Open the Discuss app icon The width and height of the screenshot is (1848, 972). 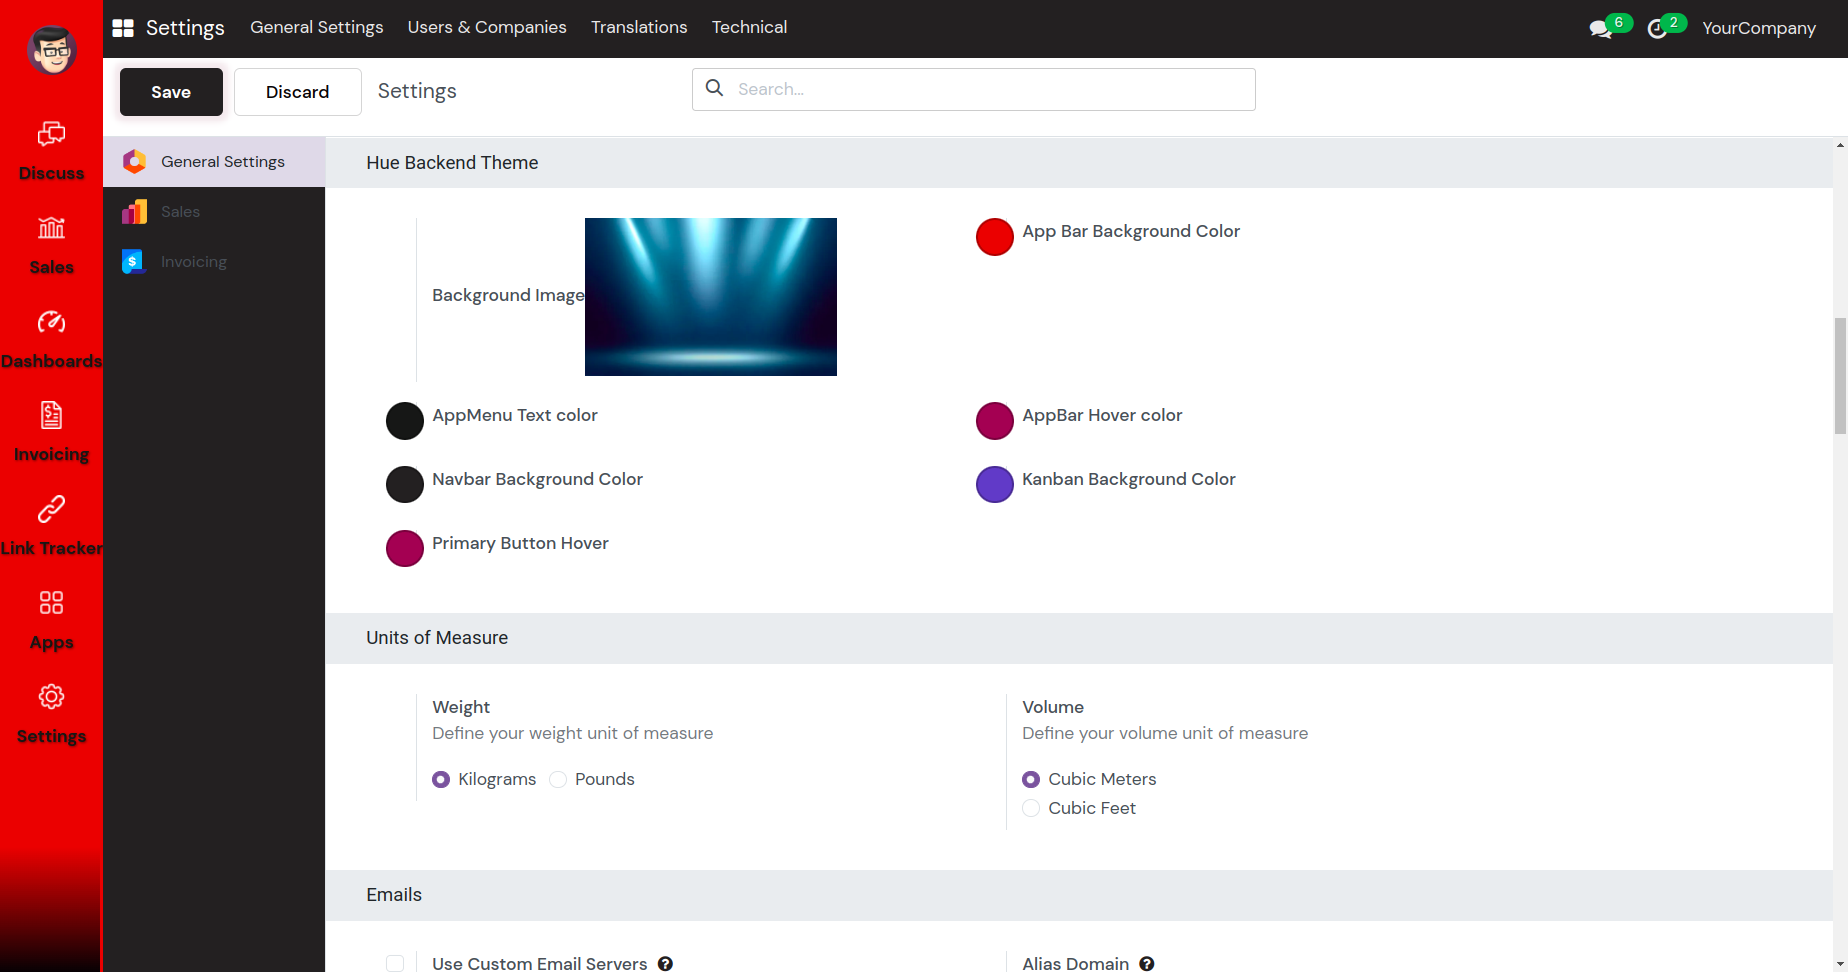pos(51,134)
